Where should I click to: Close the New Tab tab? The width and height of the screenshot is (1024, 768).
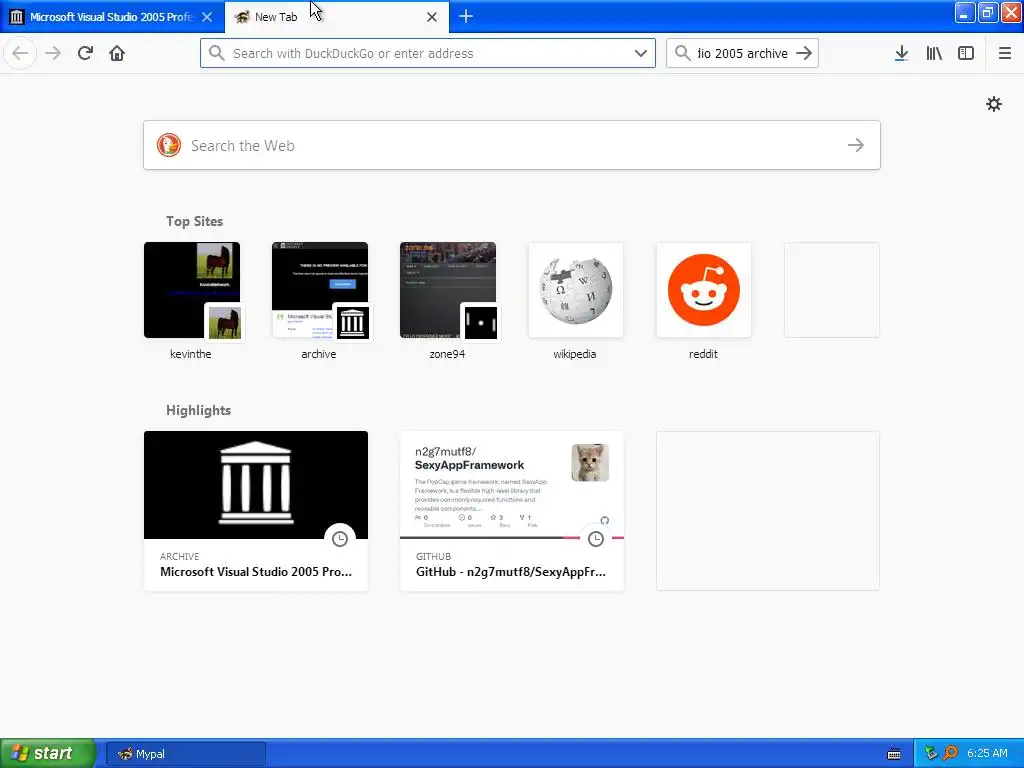click(432, 17)
